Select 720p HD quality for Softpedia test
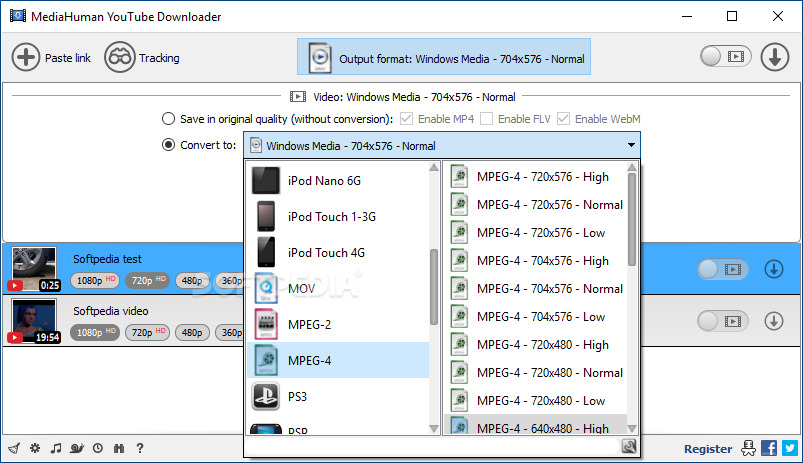The width and height of the screenshot is (803, 463). coord(148,280)
